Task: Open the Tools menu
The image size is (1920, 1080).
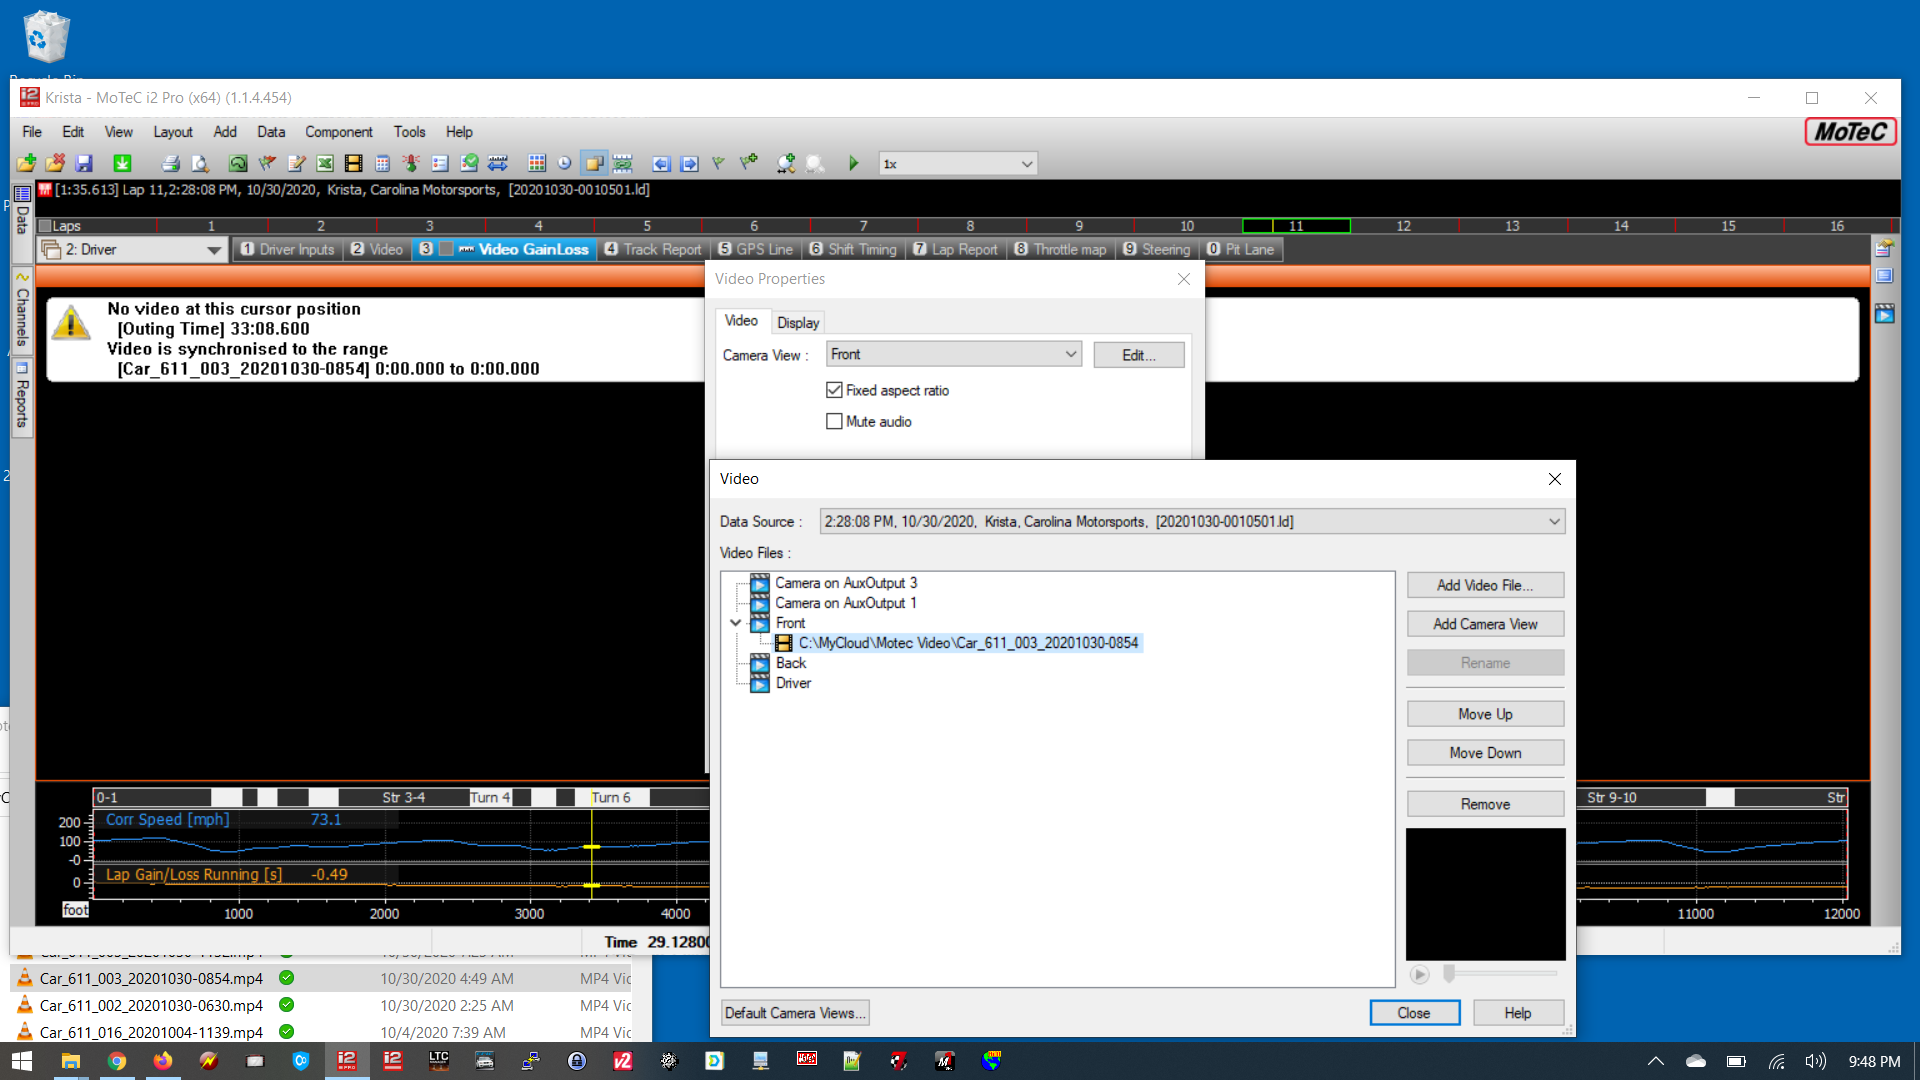Action: [409, 132]
